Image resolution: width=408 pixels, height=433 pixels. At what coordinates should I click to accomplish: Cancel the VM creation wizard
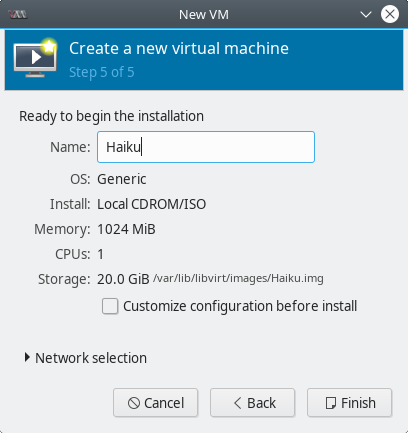click(156, 403)
